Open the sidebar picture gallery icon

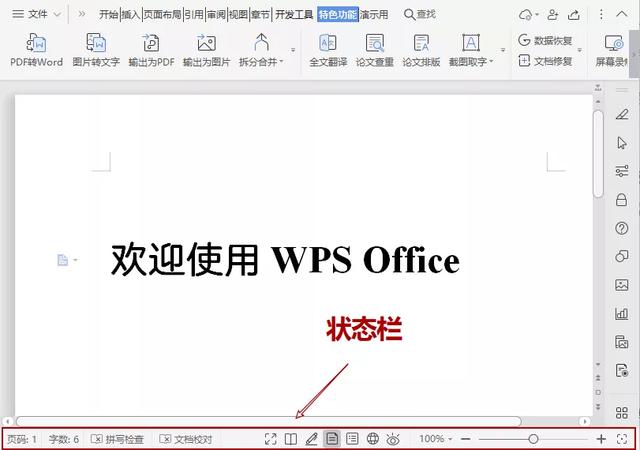[622, 285]
